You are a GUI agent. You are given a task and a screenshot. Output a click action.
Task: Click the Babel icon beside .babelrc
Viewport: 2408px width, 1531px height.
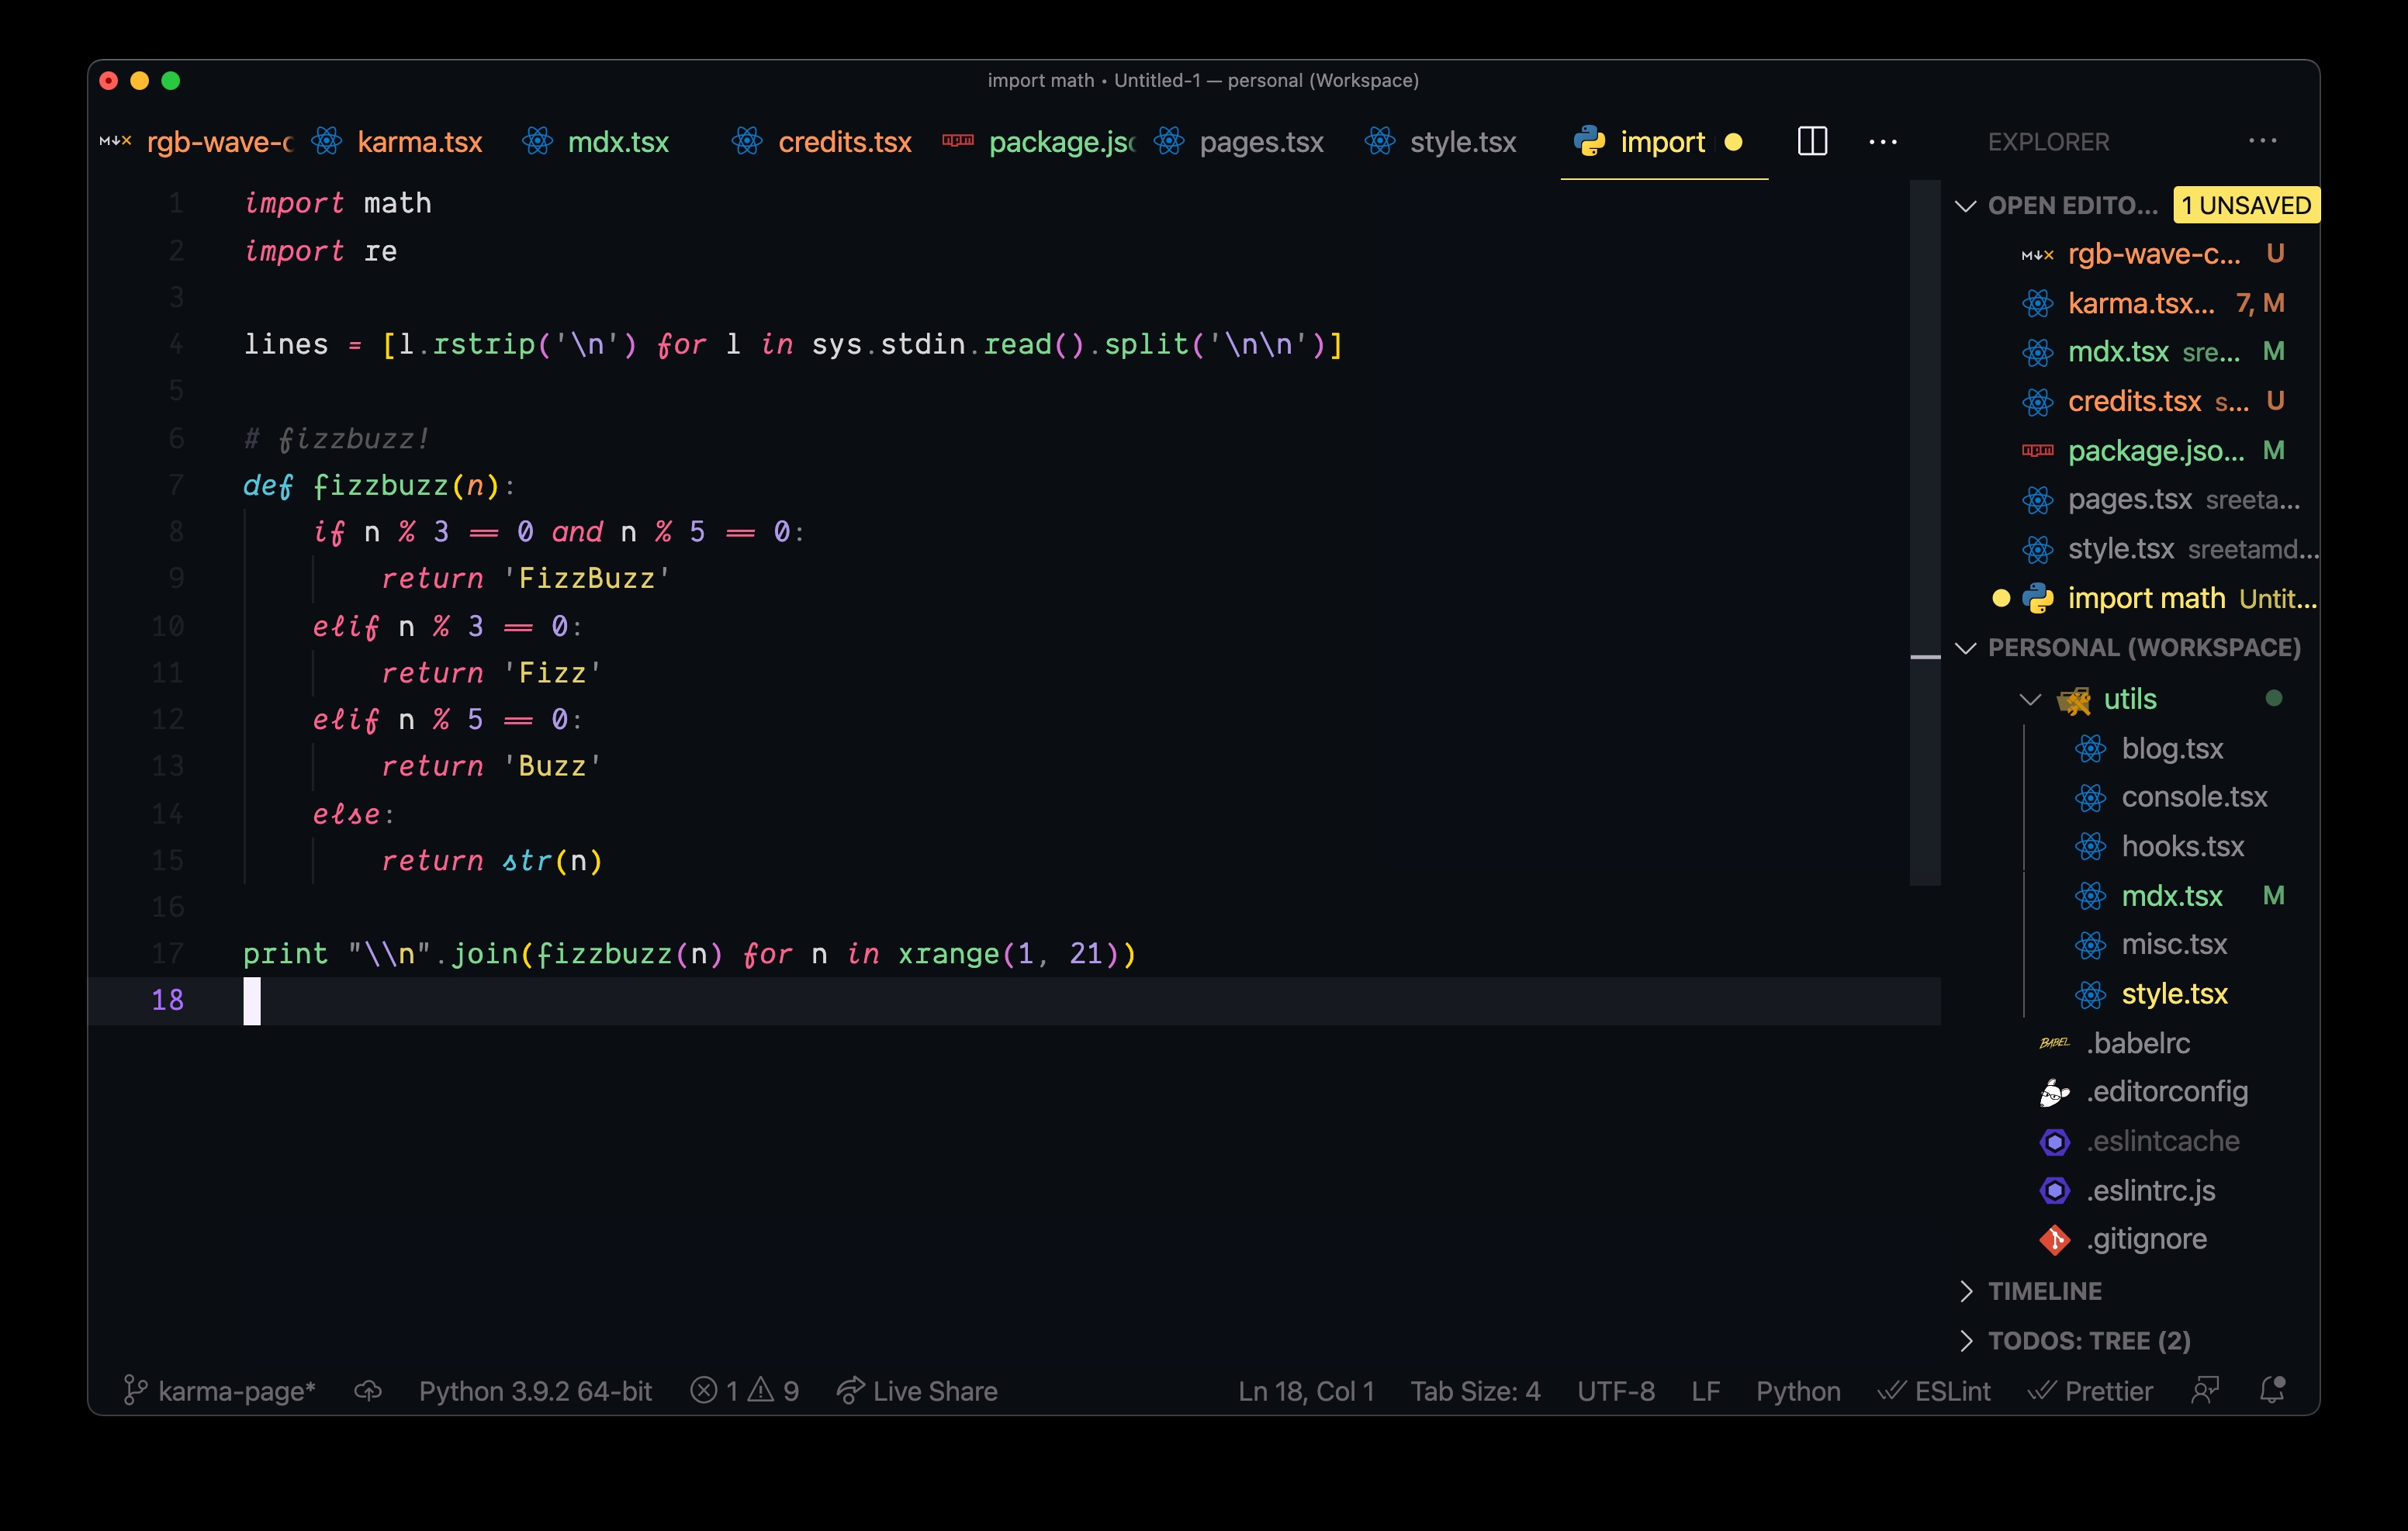pos(2054,1043)
